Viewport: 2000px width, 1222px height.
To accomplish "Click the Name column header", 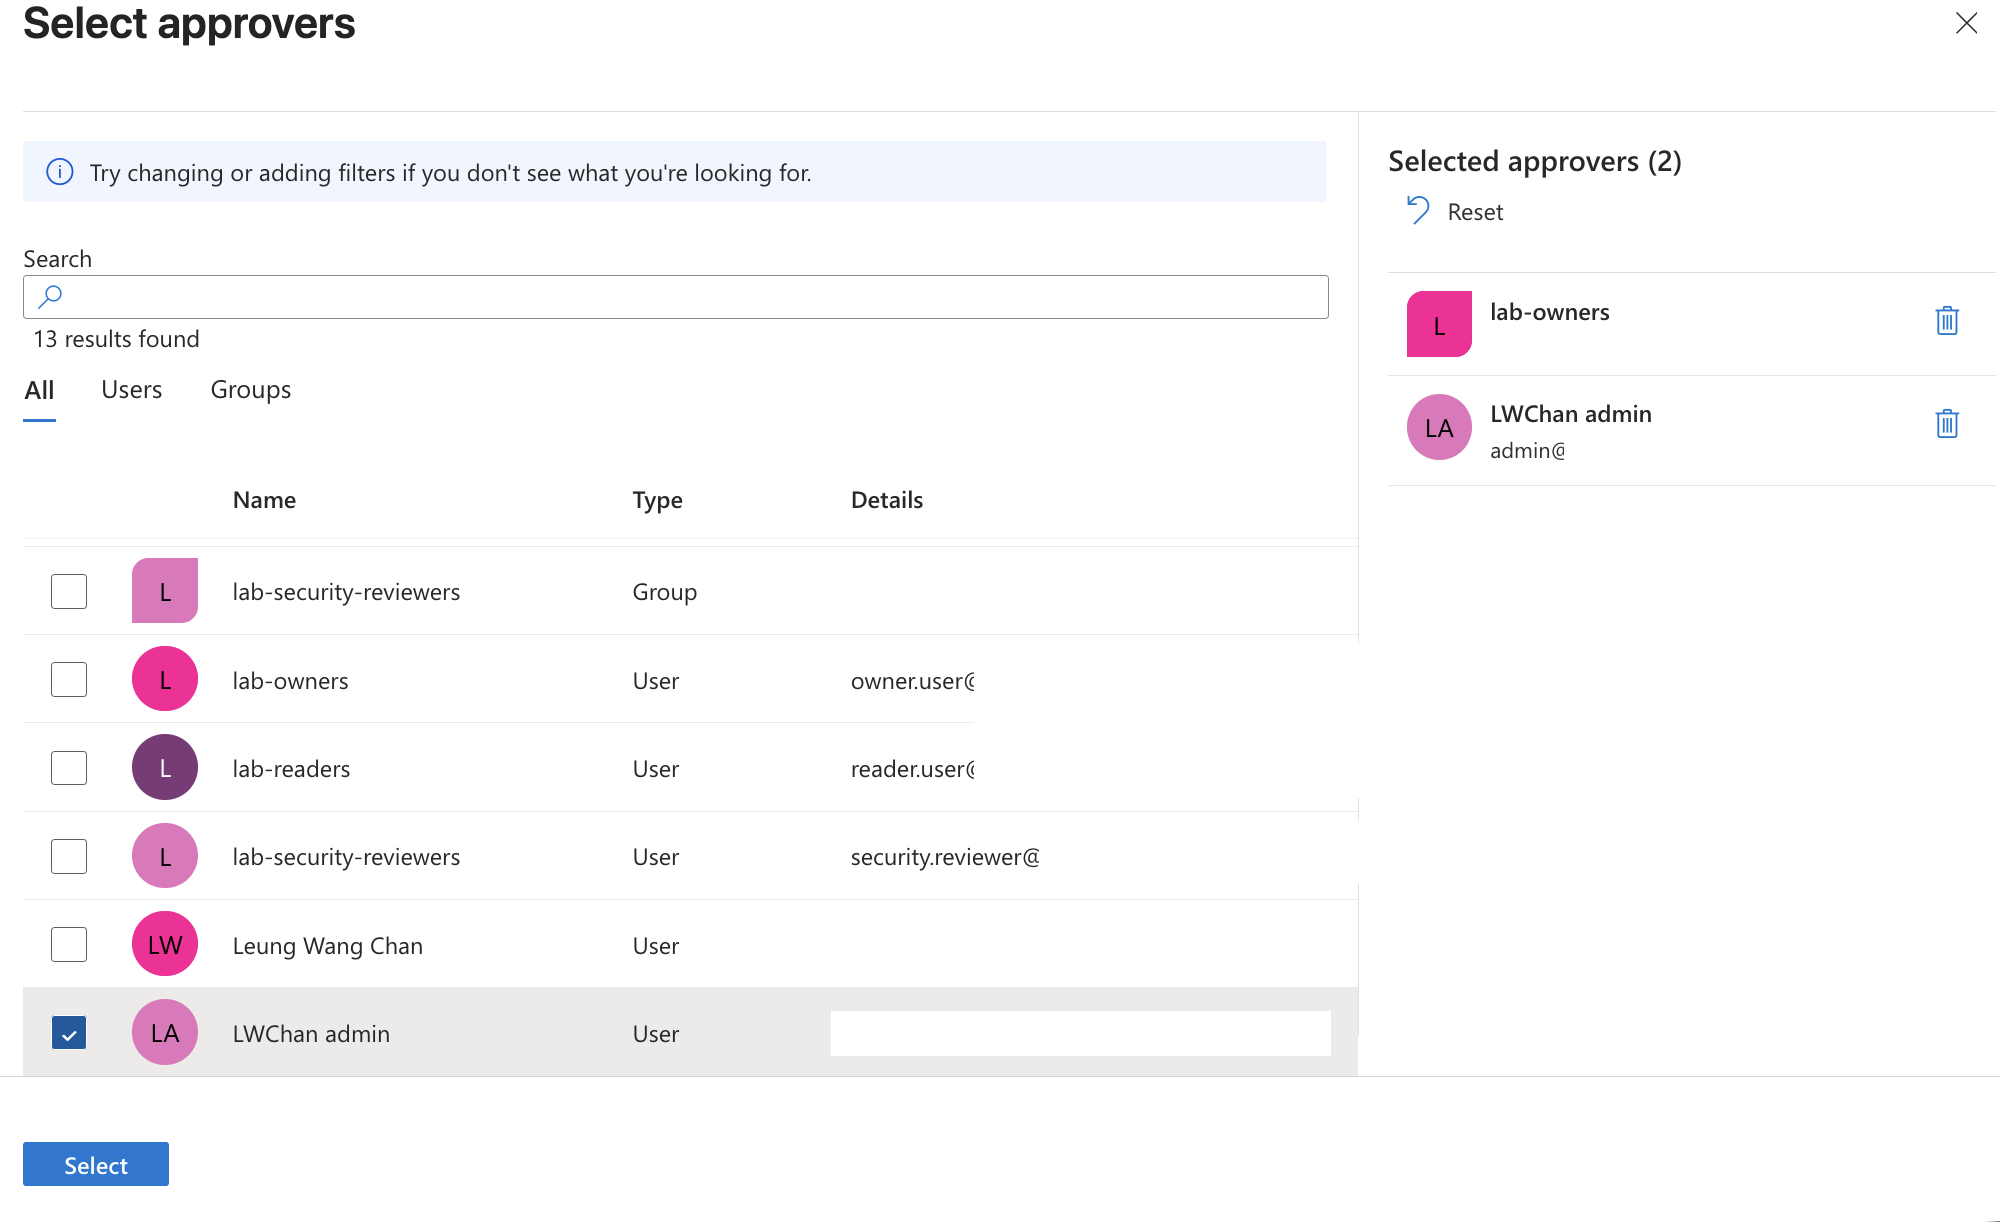I will point(264,500).
